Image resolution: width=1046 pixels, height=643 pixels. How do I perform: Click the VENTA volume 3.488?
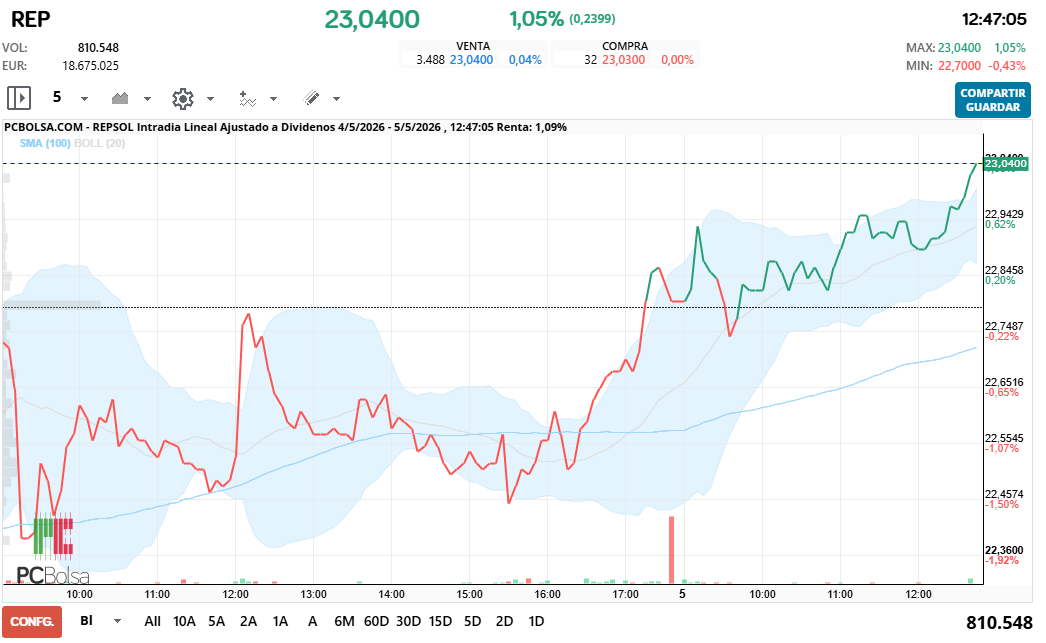click(x=430, y=60)
